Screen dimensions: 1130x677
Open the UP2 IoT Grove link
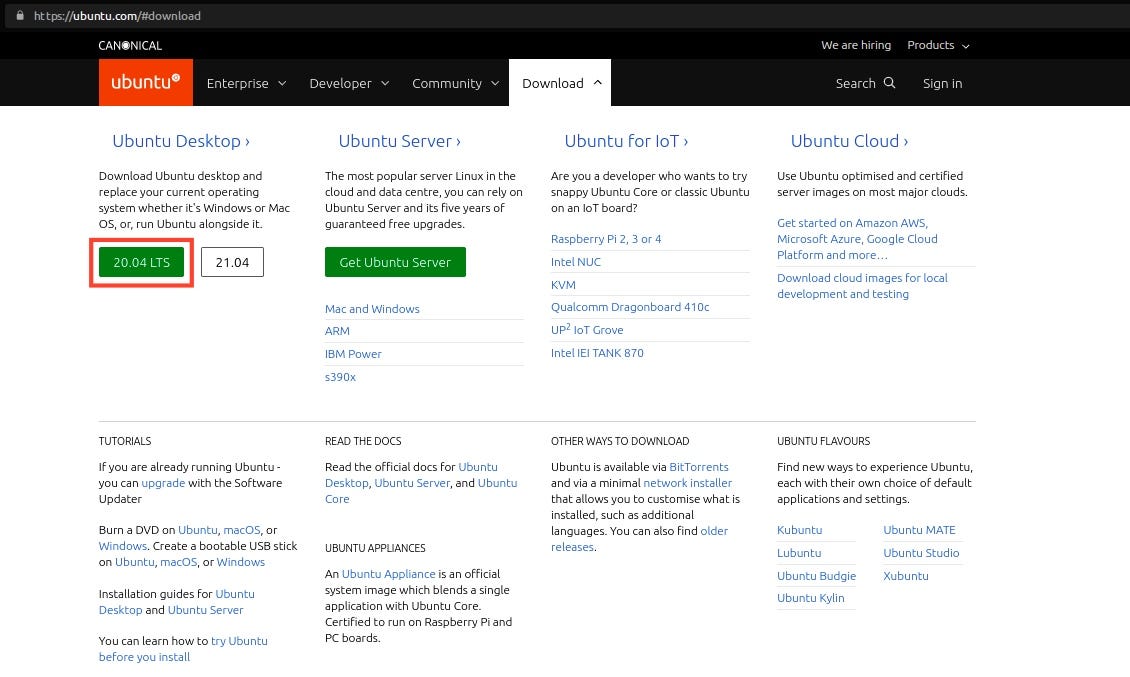(x=587, y=329)
